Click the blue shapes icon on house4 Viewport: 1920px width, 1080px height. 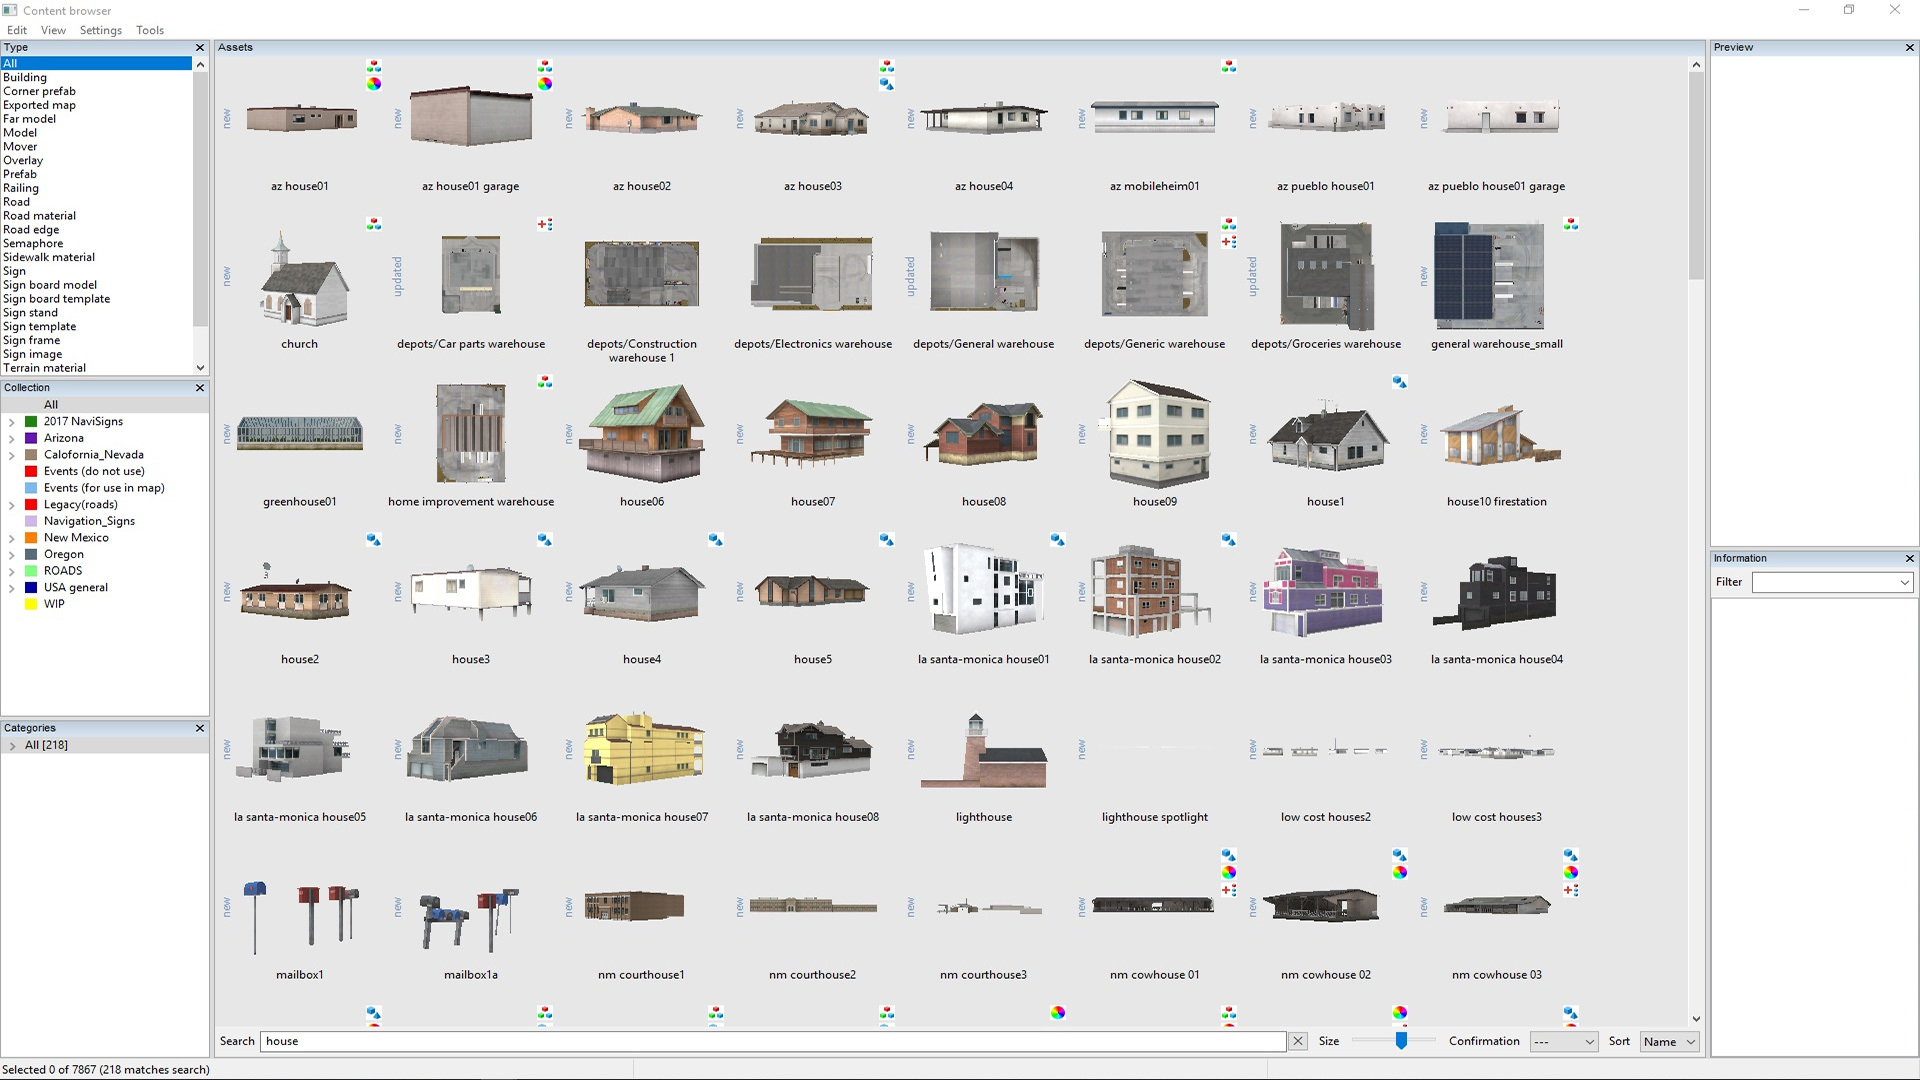[x=716, y=540]
